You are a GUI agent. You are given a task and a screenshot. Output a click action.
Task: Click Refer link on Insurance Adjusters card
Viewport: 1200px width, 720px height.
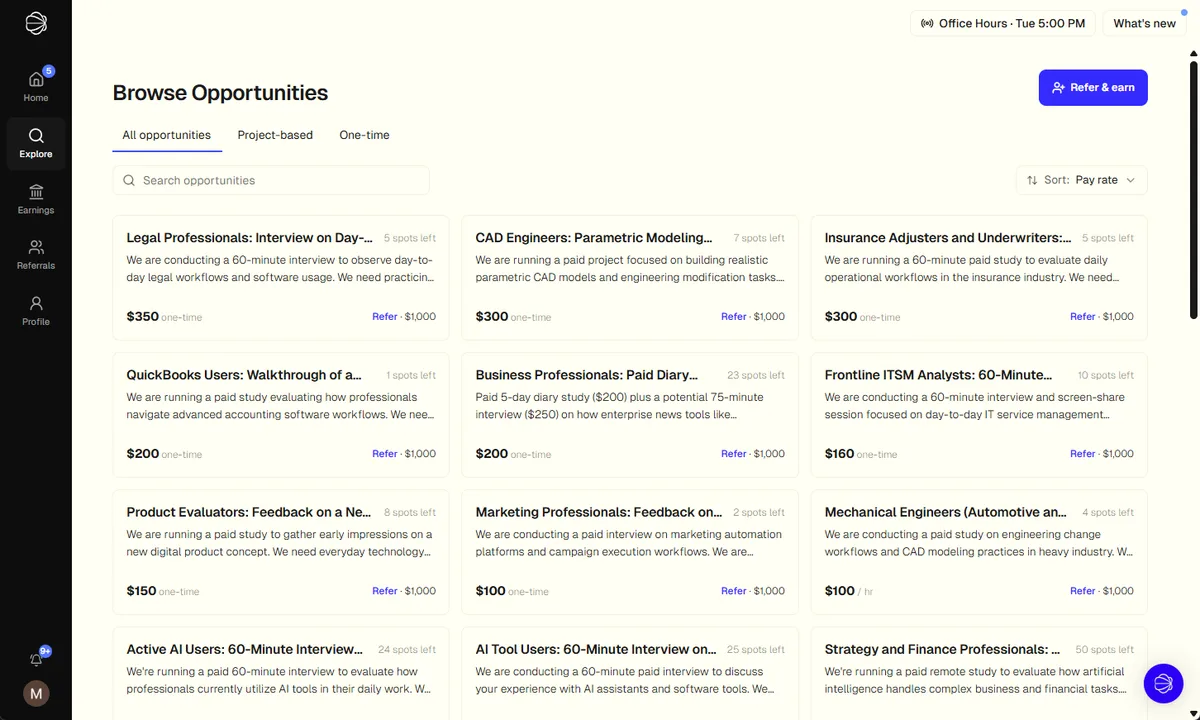(1083, 317)
